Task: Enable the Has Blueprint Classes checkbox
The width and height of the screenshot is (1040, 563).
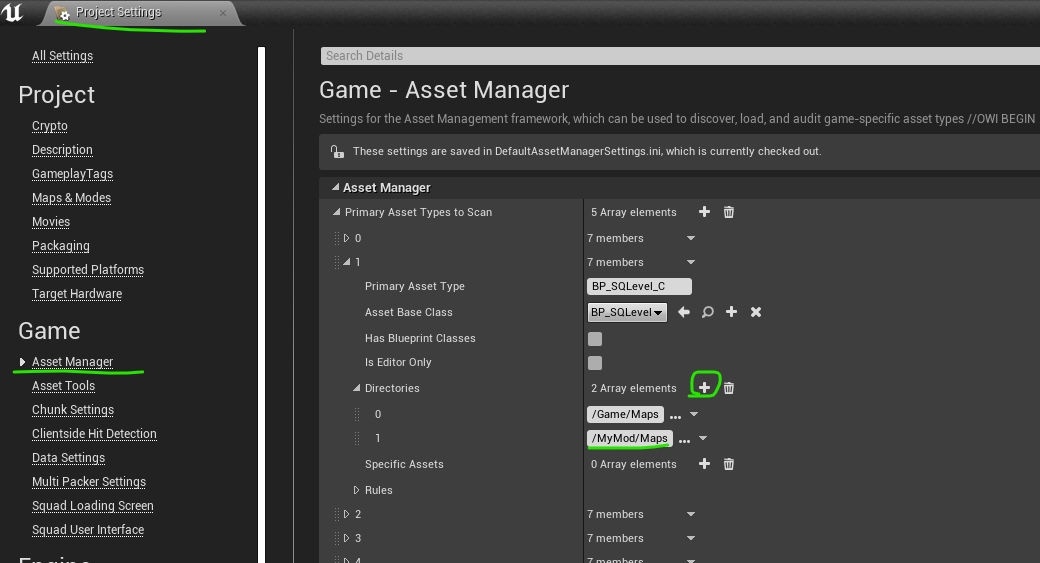Action: click(x=595, y=339)
